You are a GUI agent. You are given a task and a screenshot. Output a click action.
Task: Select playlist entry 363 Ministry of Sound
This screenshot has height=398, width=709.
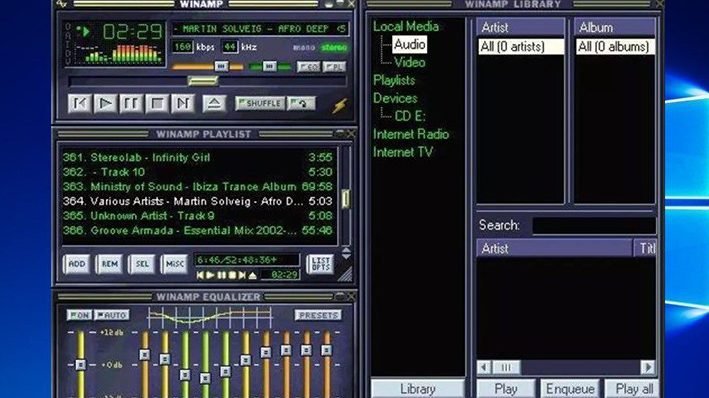point(198,186)
